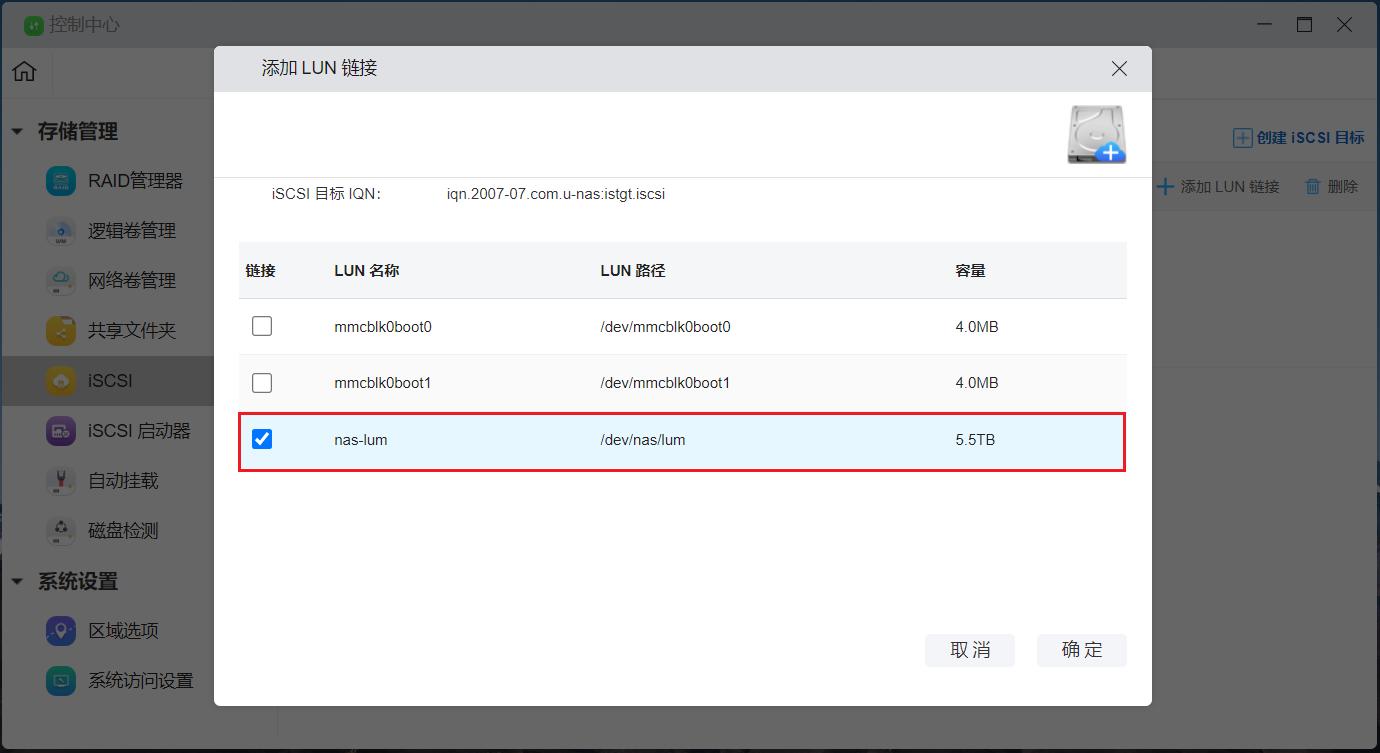Collapse the 存储管理 section
Image resolution: width=1380 pixels, height=753 pixels.
[17, 132]
